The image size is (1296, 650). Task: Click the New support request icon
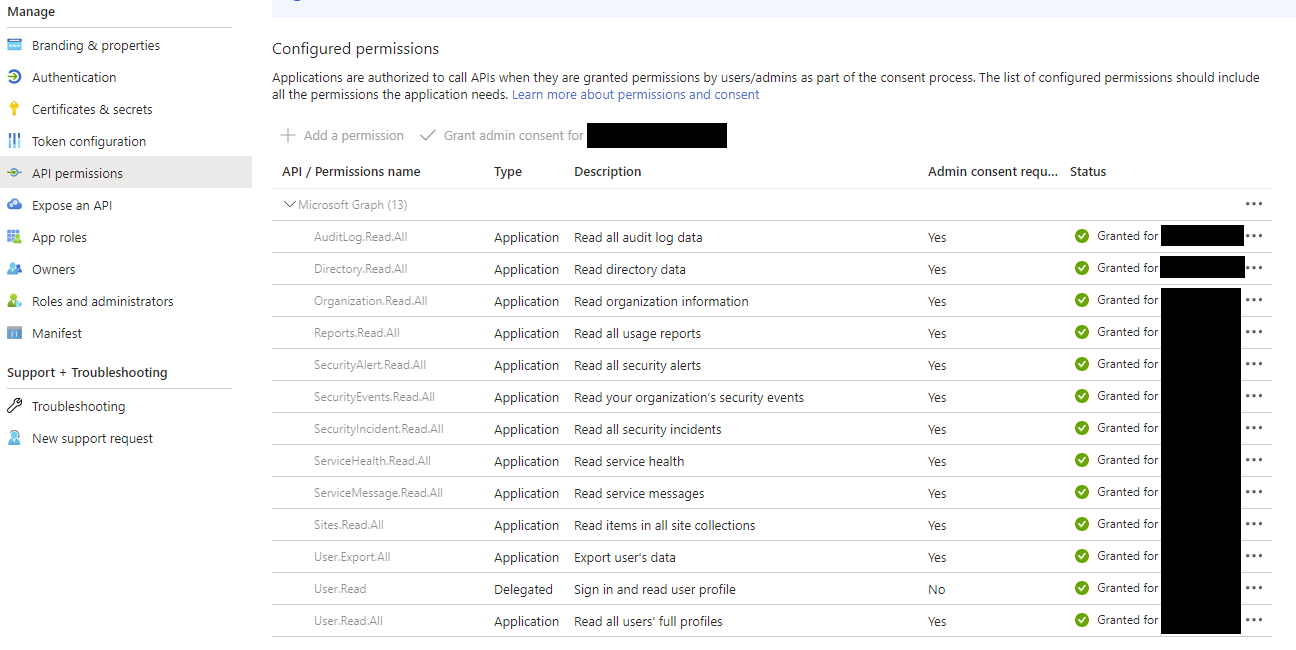pyautogui.click(x=14, y=438)
